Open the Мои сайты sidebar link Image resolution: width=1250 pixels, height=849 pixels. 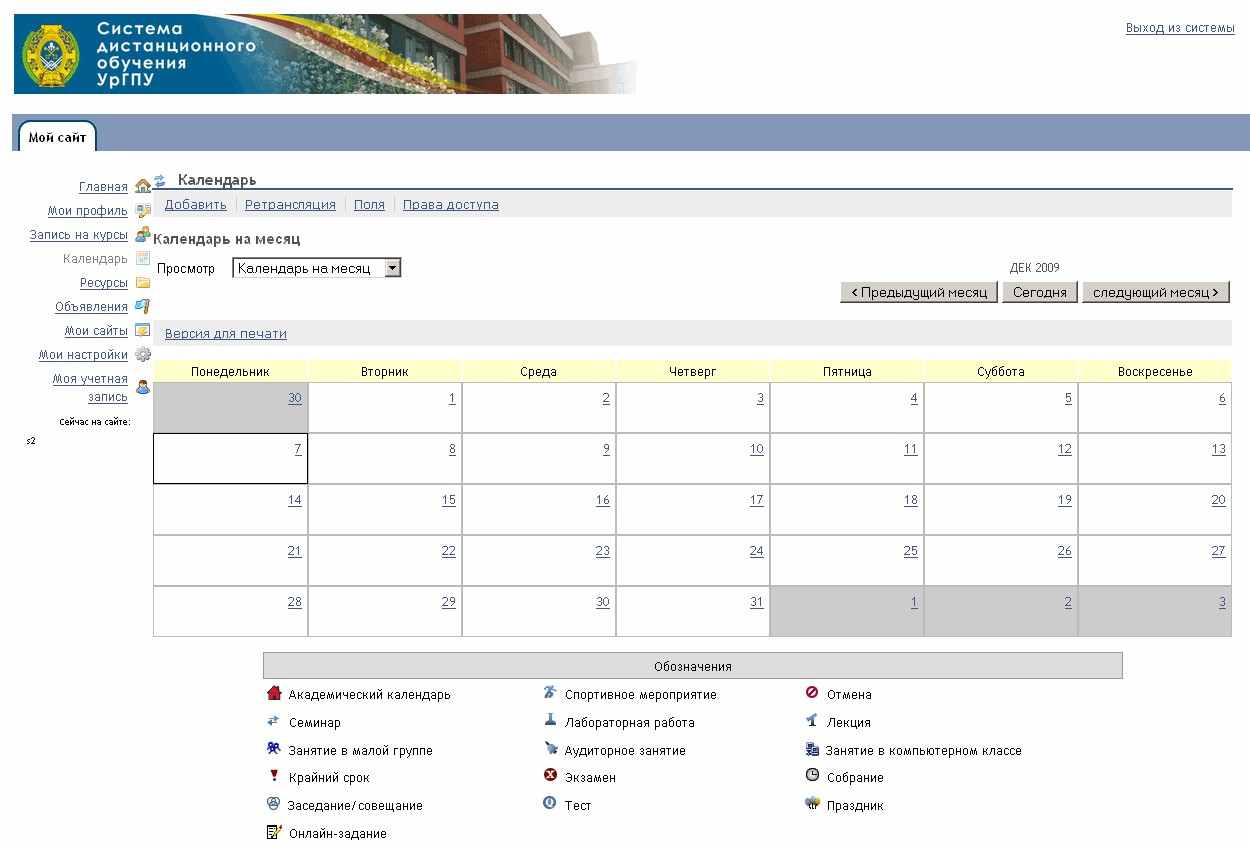tap(96, 331)
